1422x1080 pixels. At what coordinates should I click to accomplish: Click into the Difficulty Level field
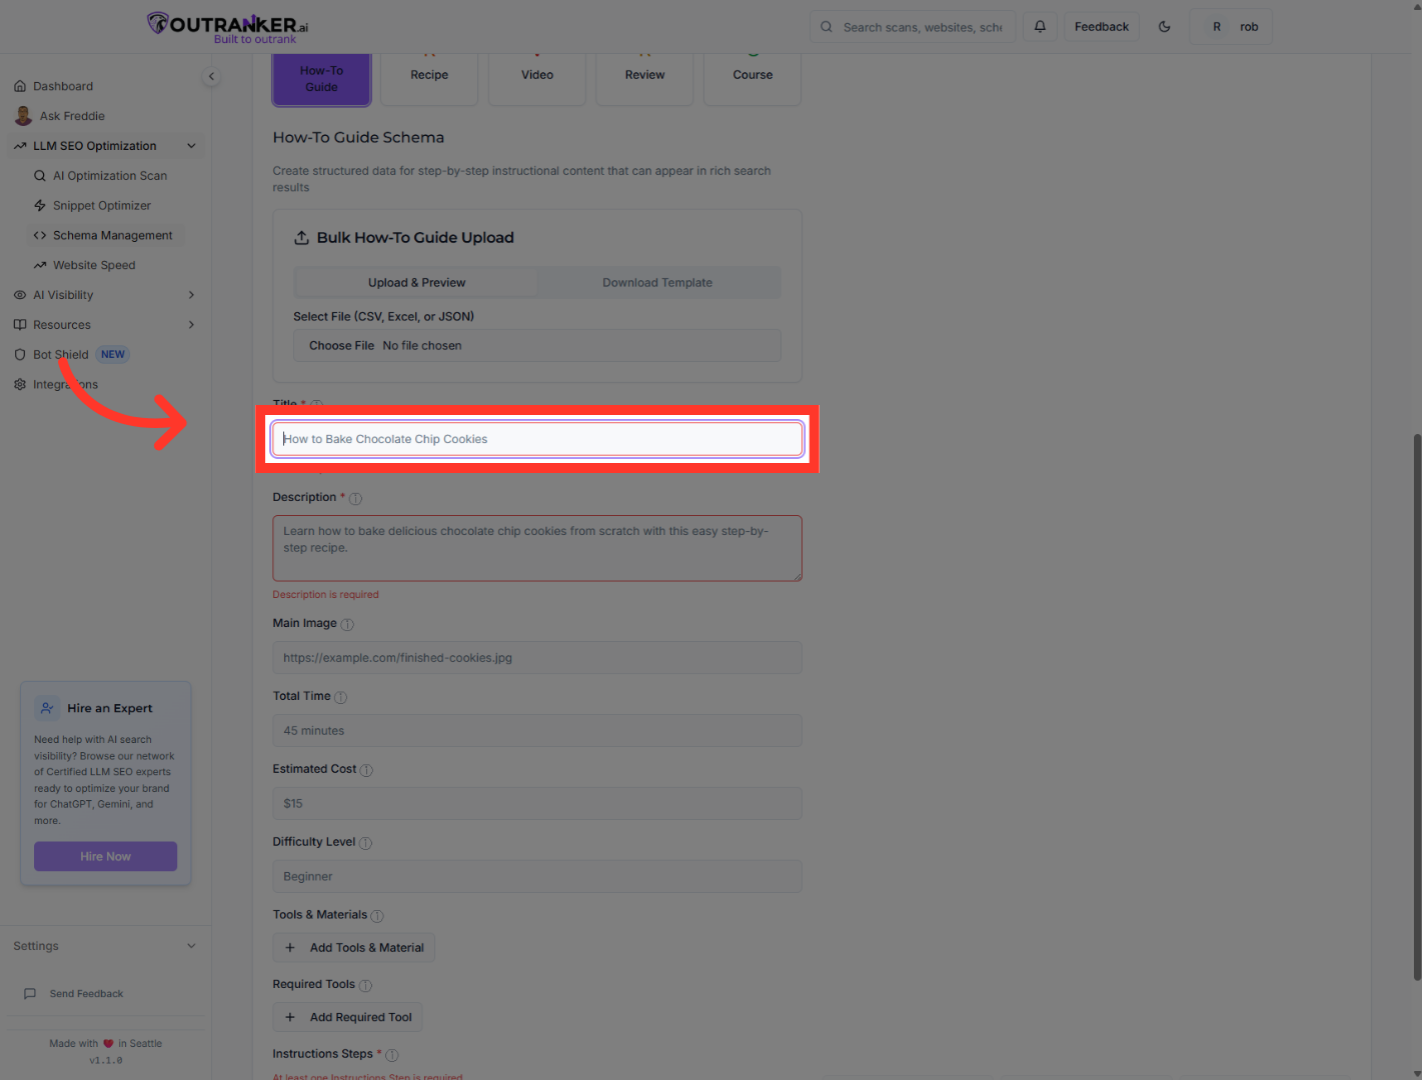[537, 877]
